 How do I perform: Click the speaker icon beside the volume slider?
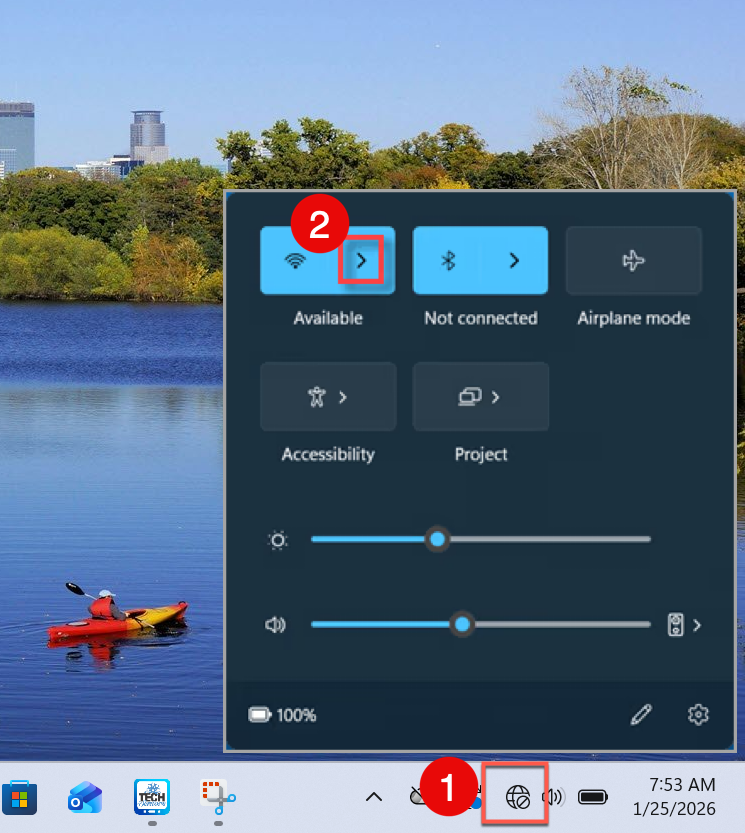click(x=275, y=625)
